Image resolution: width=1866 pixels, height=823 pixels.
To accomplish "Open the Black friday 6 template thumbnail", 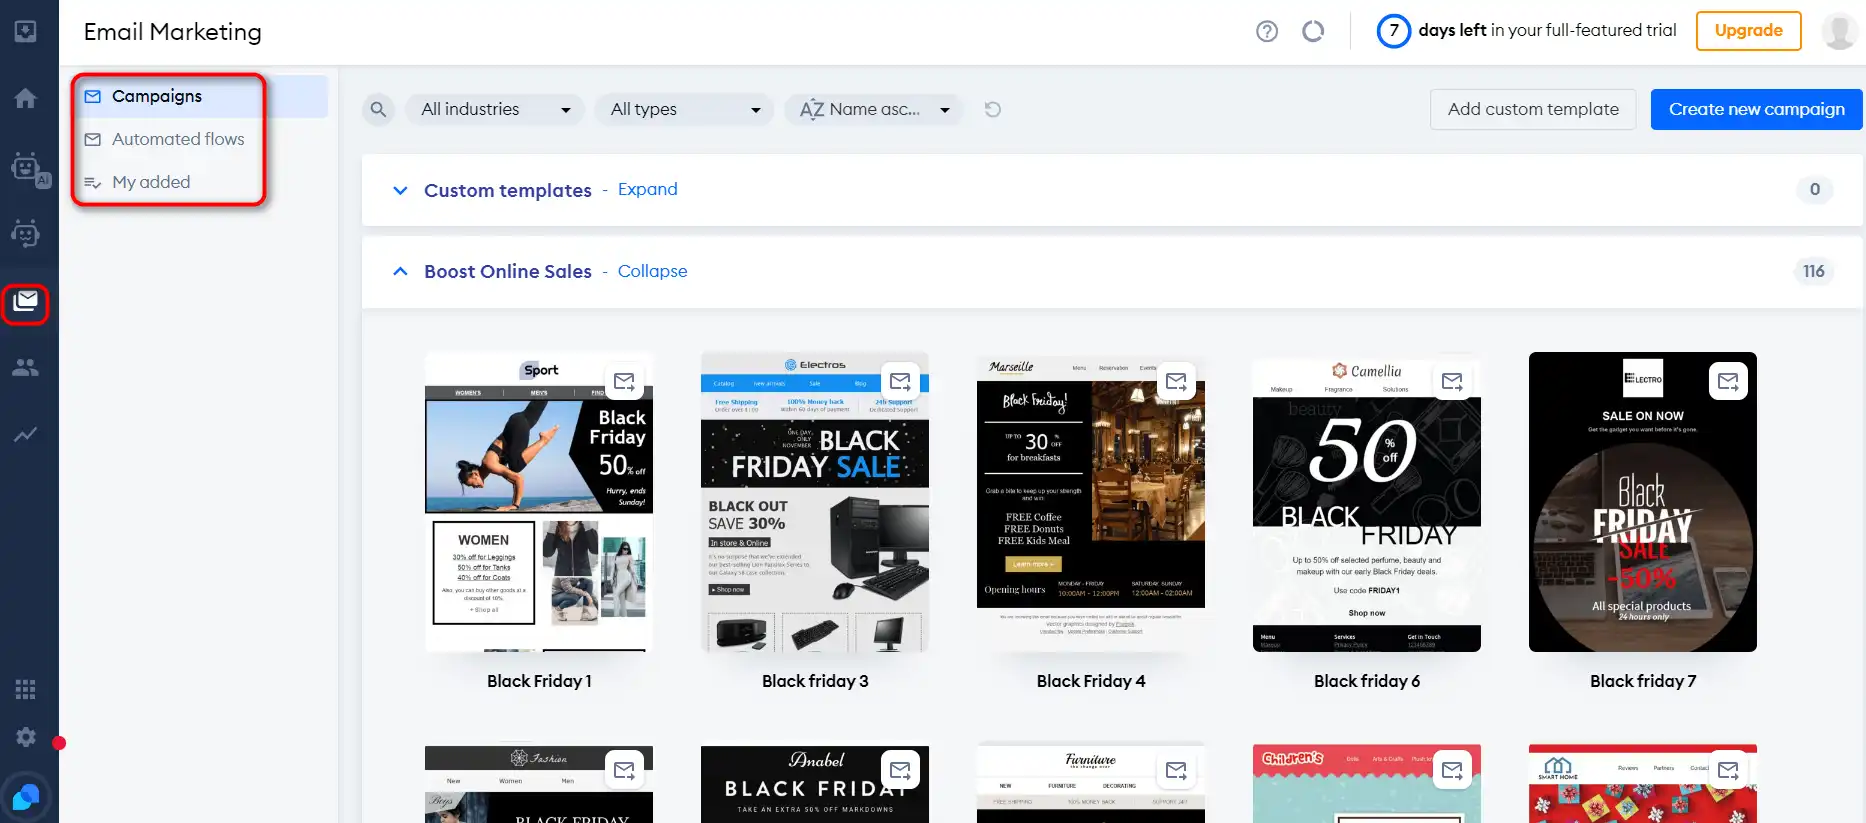I will [1367, 502].
